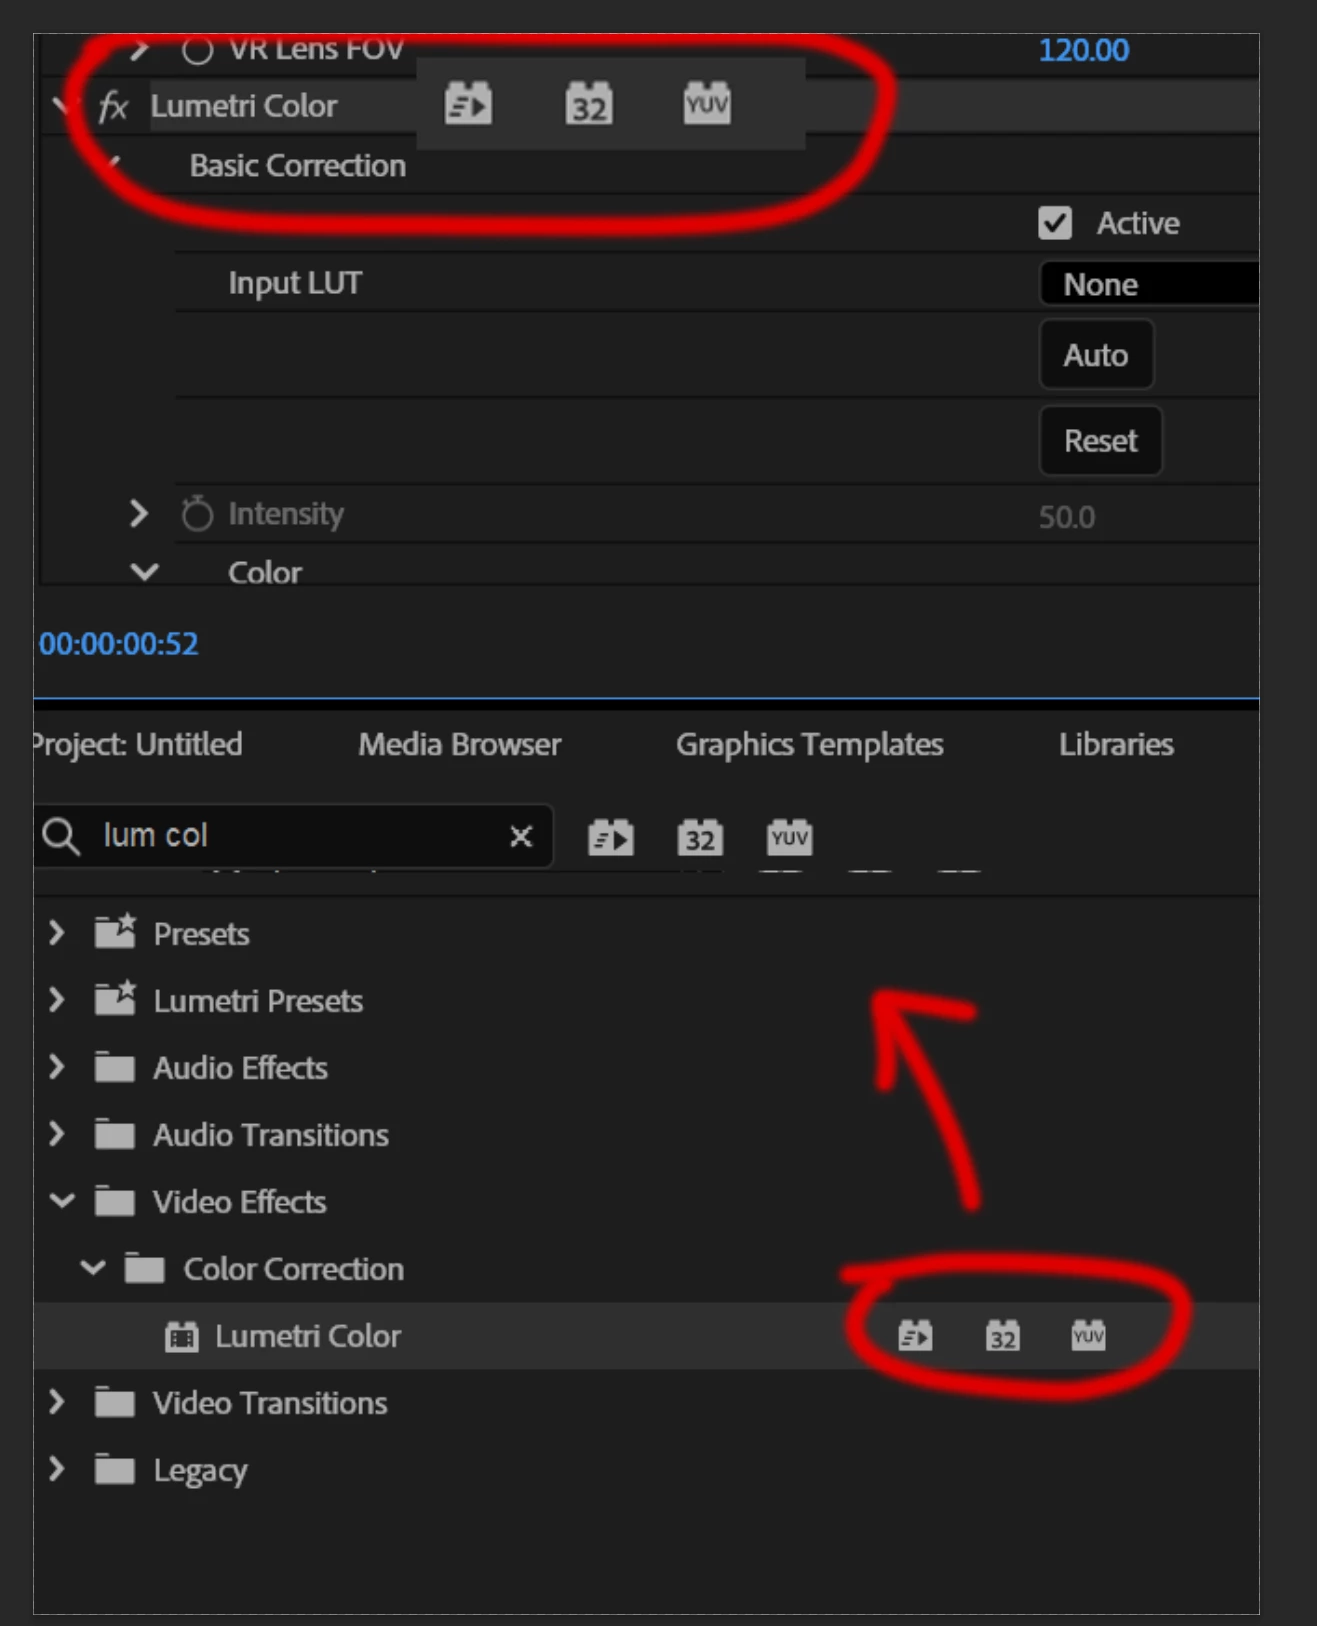Click the Basic Correction section label
Viewport: 1317px width, 1626px height.
298,165
